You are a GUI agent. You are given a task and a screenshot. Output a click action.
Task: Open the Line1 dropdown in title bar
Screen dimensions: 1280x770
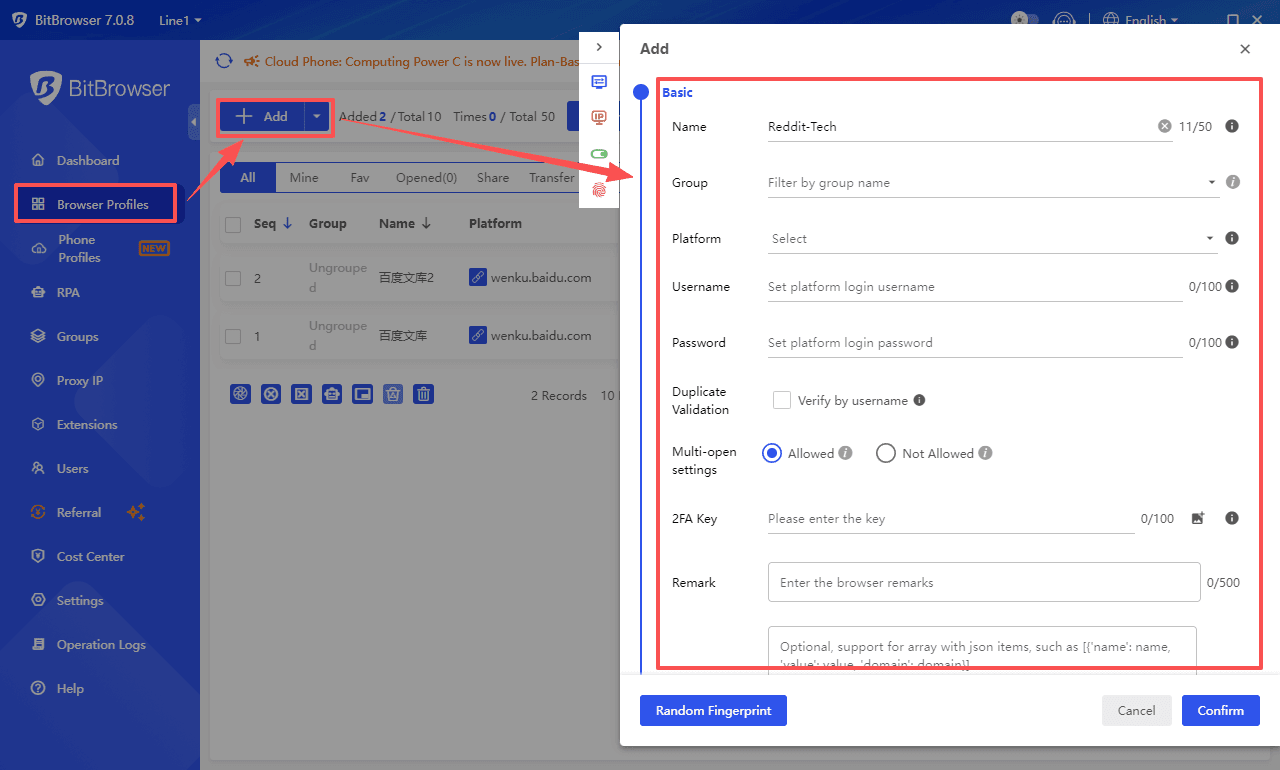[180, 20]
